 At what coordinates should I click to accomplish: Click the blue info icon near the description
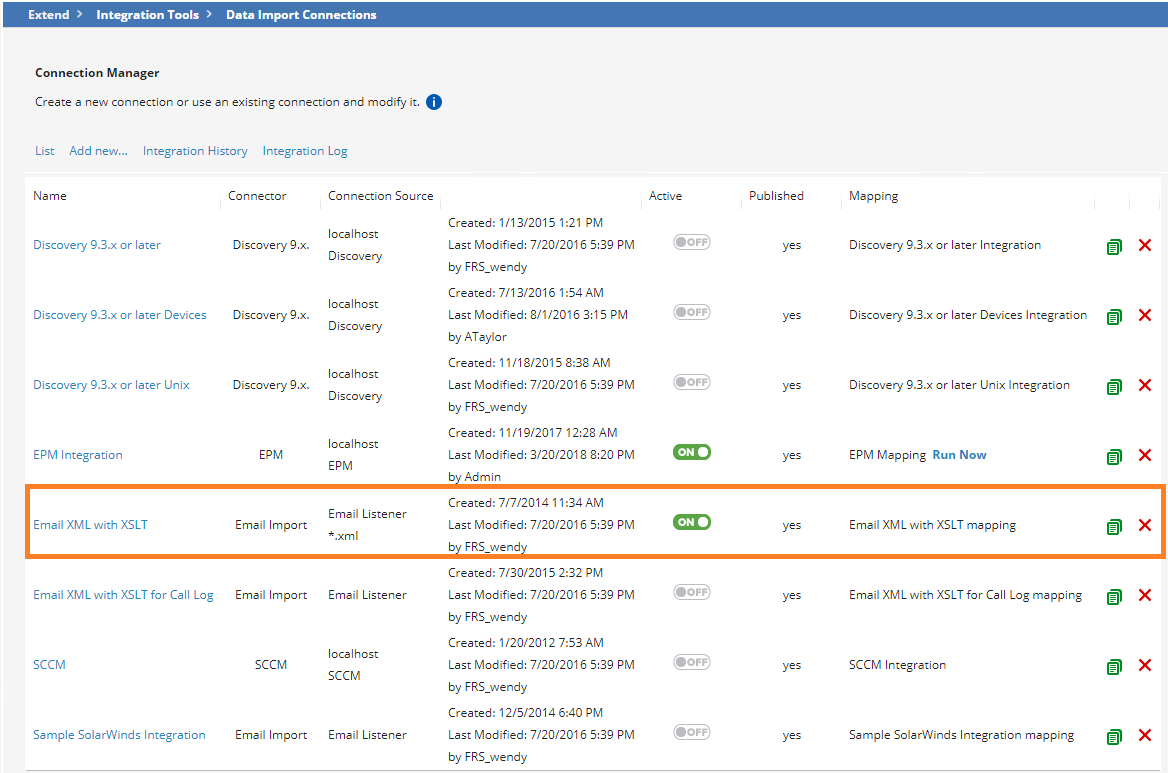click(x=433, y=101)
